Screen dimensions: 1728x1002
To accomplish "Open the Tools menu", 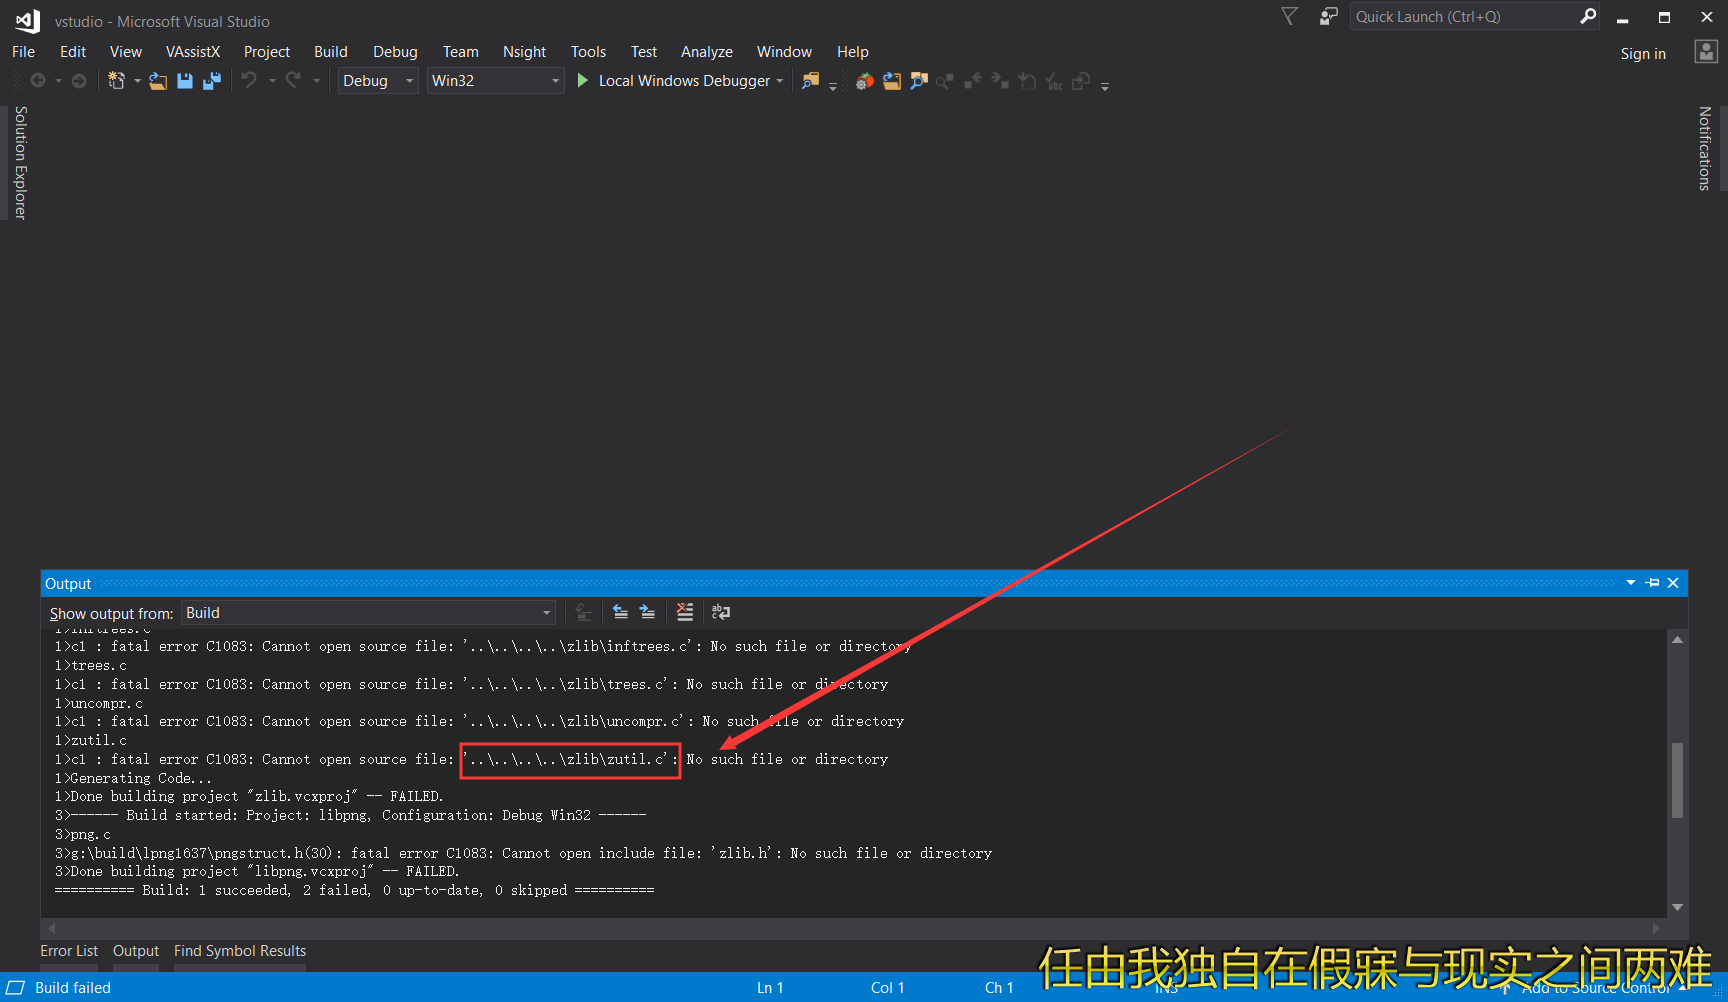I will click(588, 52).
